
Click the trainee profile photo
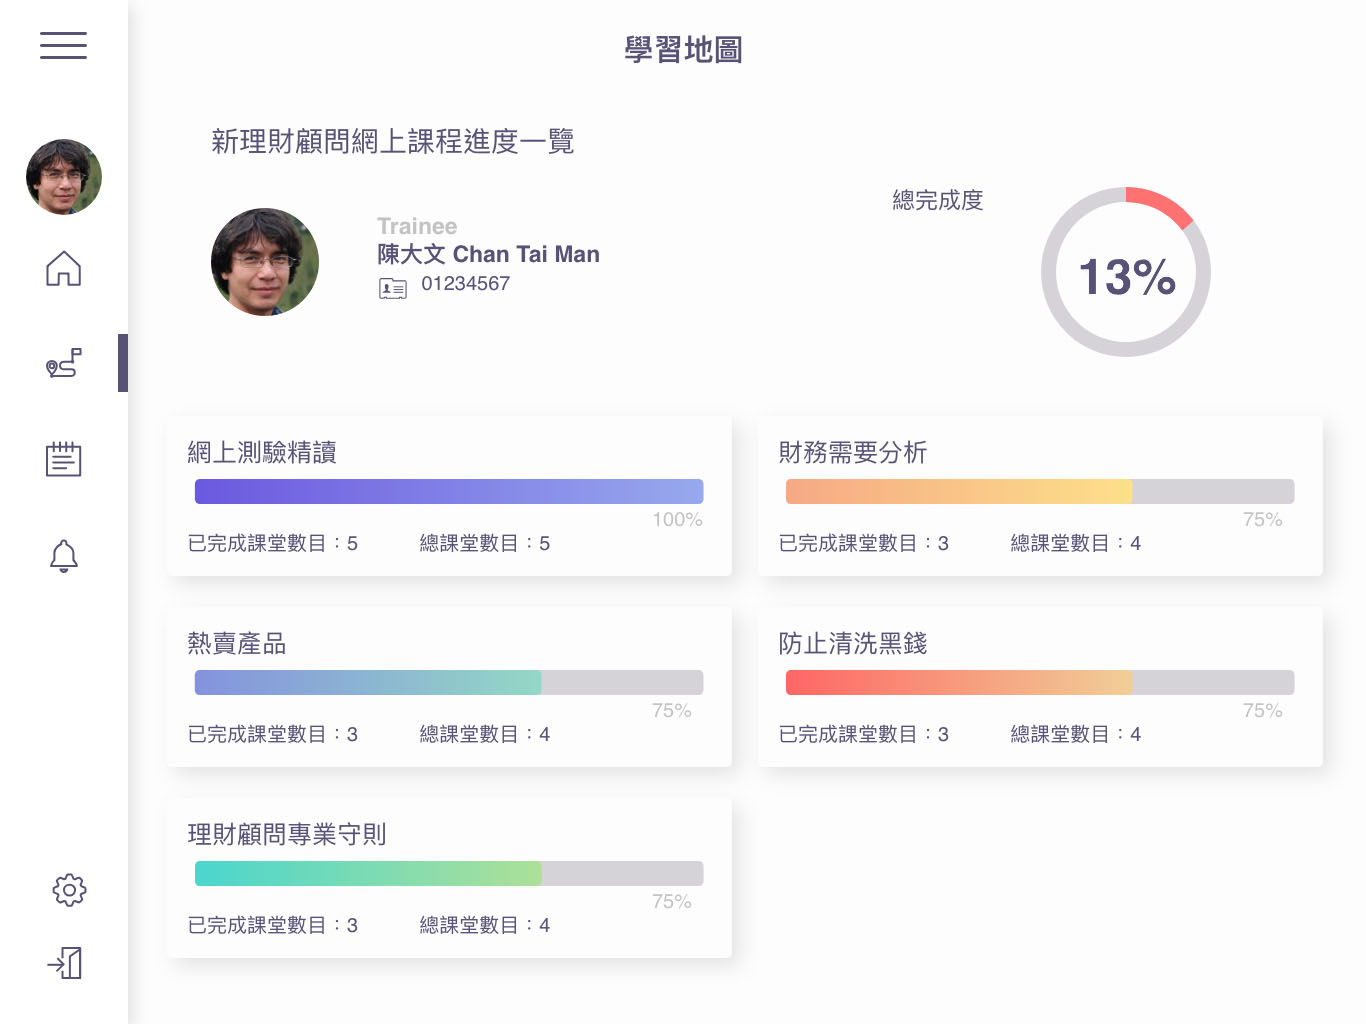[265, 262]
